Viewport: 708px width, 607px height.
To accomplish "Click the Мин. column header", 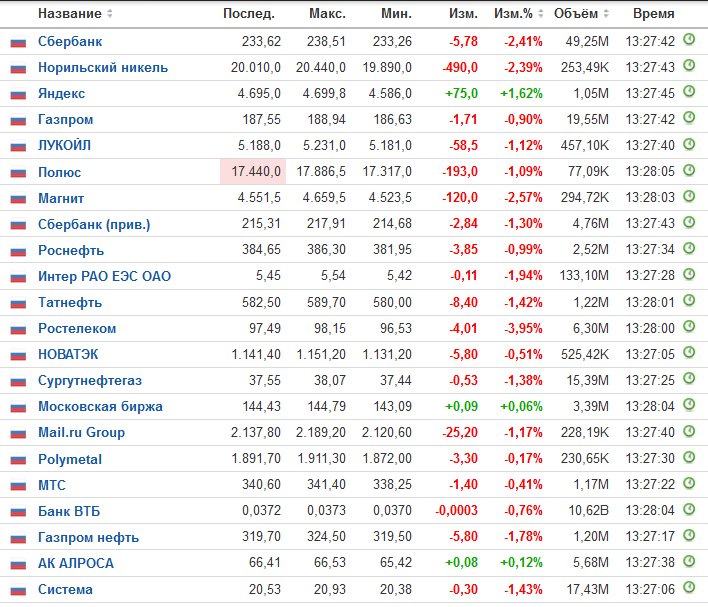I will 396,14.
